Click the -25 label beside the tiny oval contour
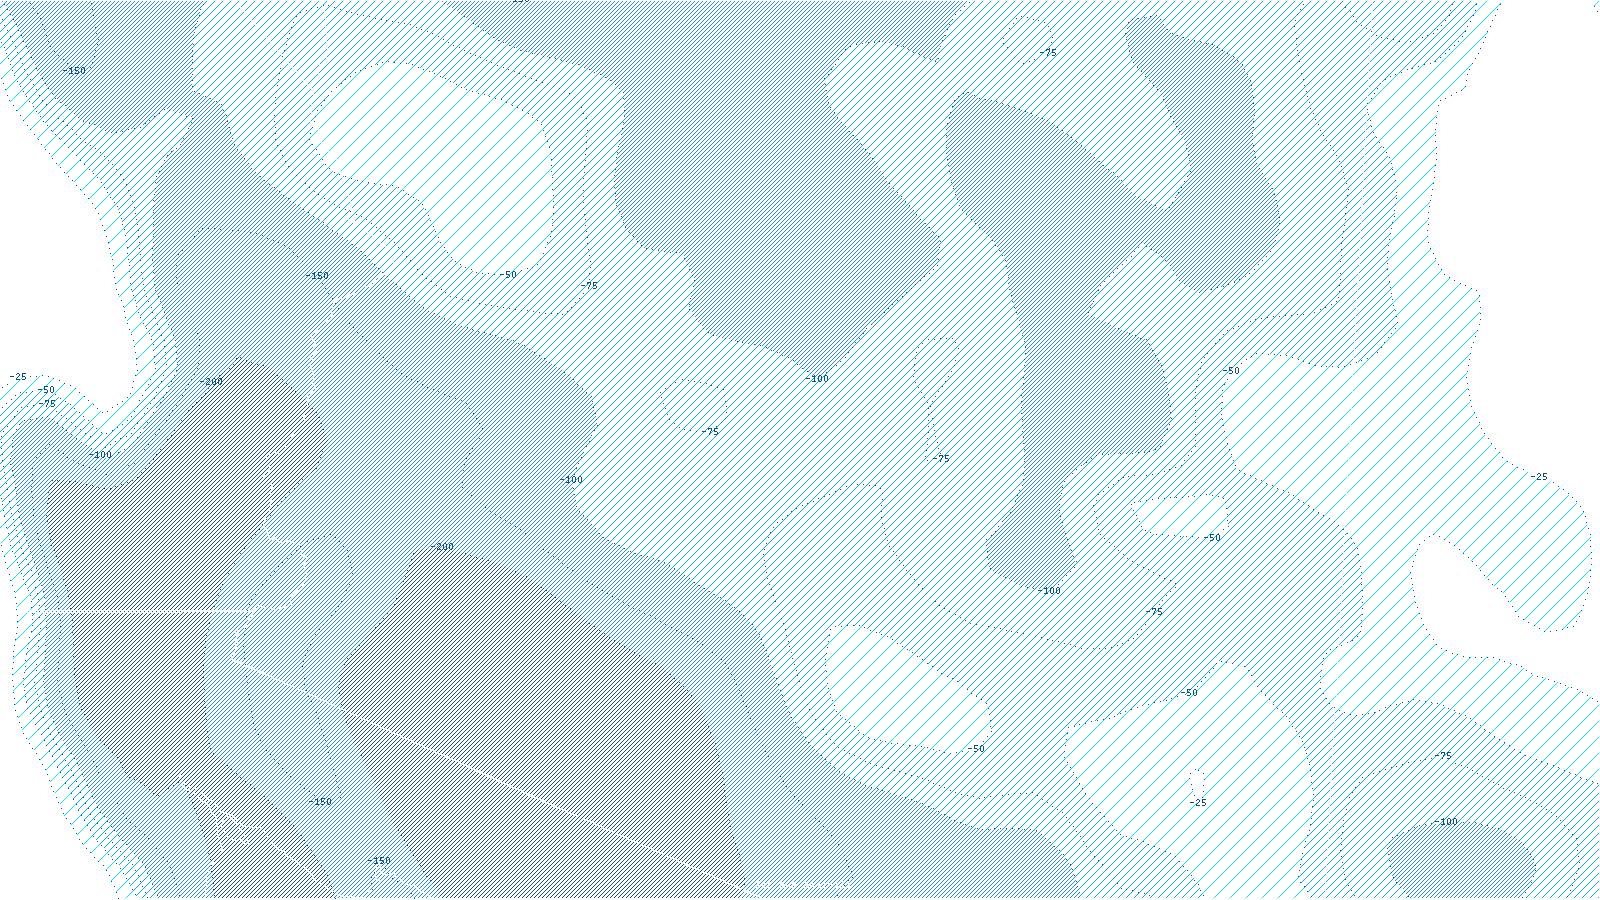Viewport: 1600px width, 900px height. (x=1198, y=803)
